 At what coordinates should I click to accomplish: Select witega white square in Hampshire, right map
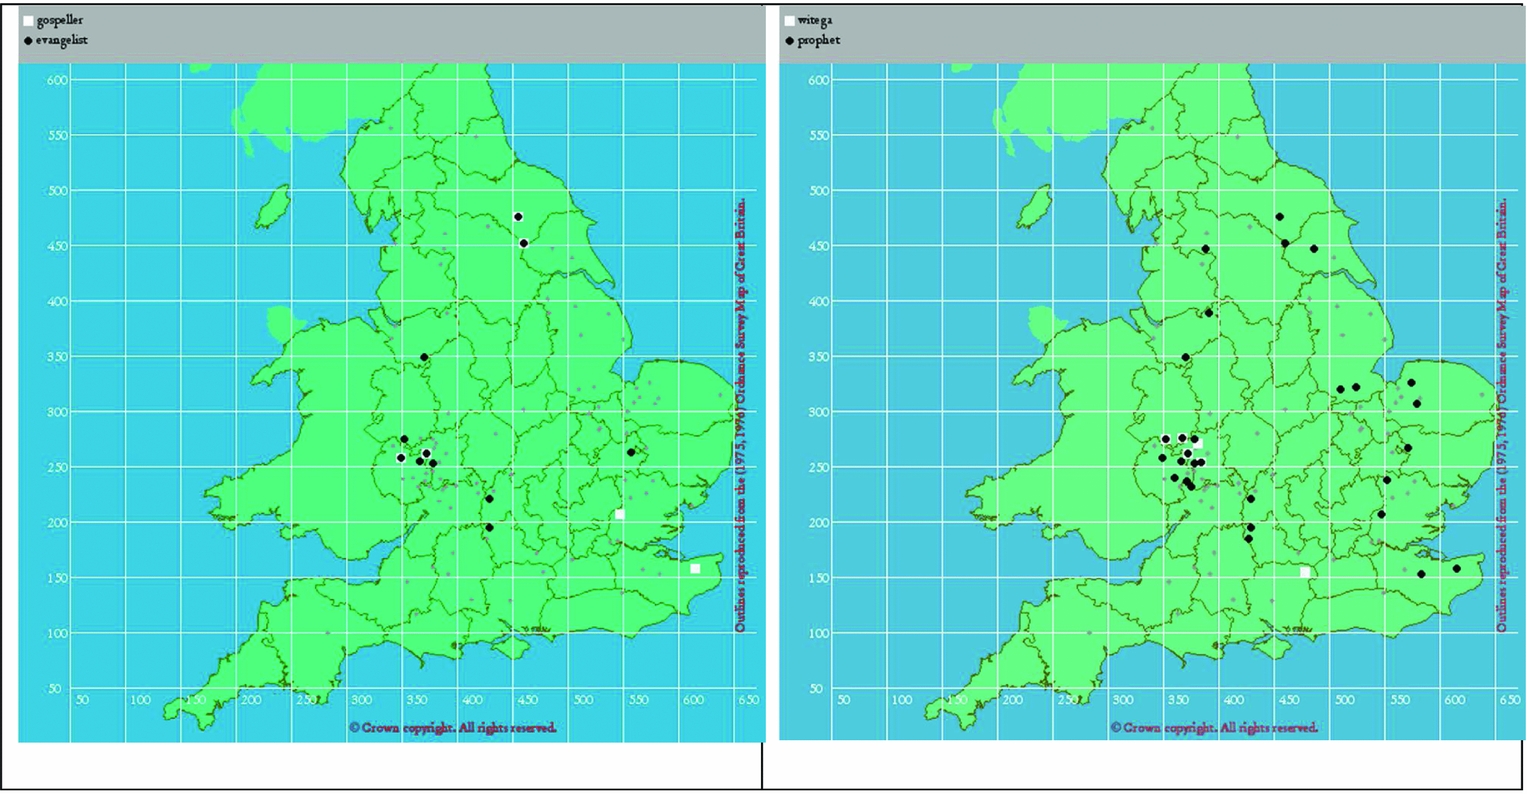(1305, 572)
